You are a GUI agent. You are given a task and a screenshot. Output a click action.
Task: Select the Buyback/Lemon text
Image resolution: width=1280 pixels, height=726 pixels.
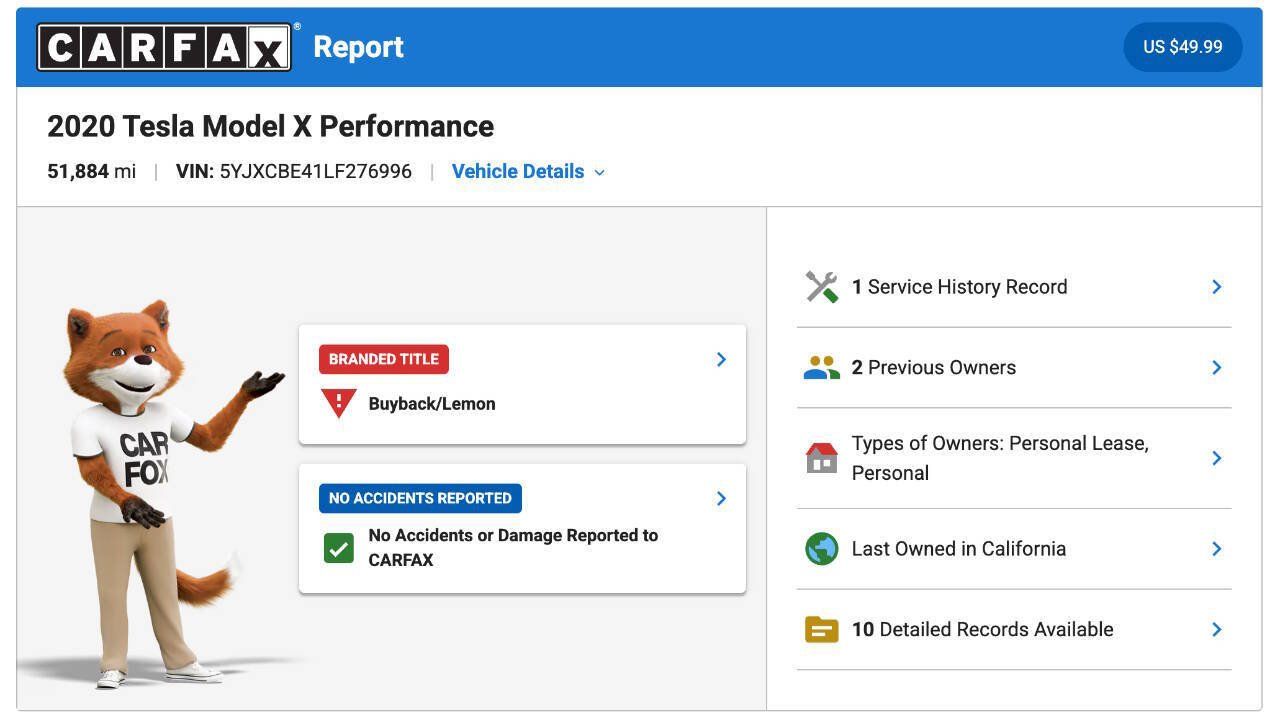432,404
